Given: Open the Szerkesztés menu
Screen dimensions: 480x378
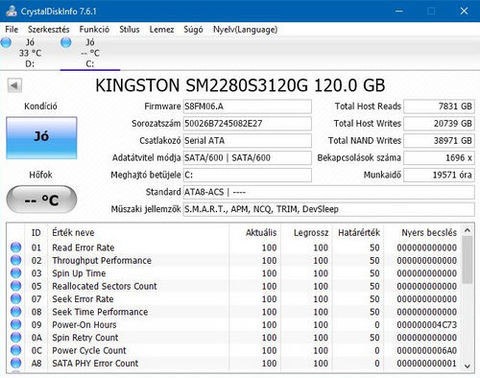Looking at the screenshot, I should click(49, 29).
